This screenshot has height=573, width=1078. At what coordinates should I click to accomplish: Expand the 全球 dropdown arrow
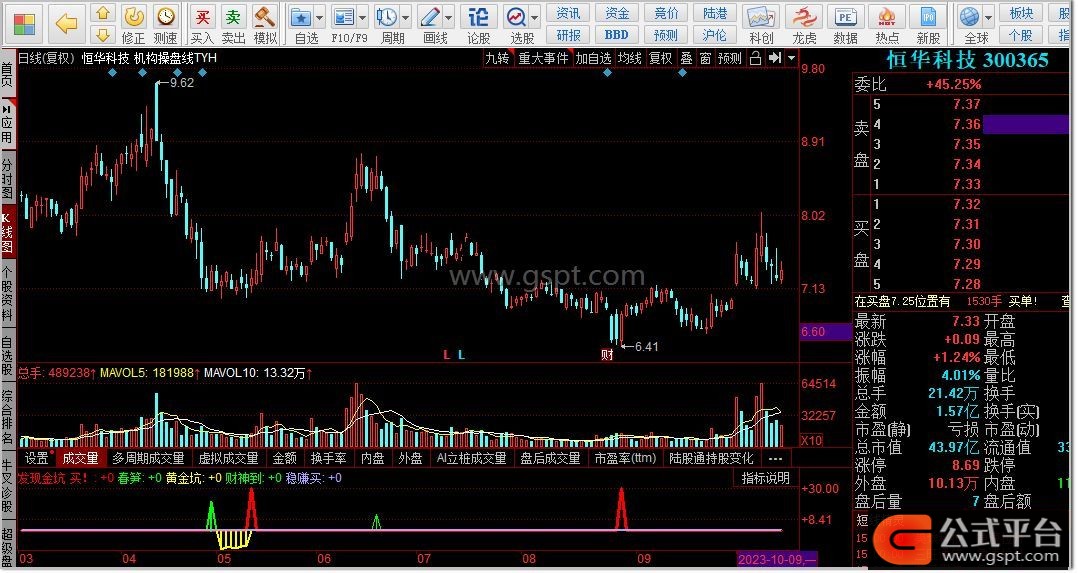(989, 18)
